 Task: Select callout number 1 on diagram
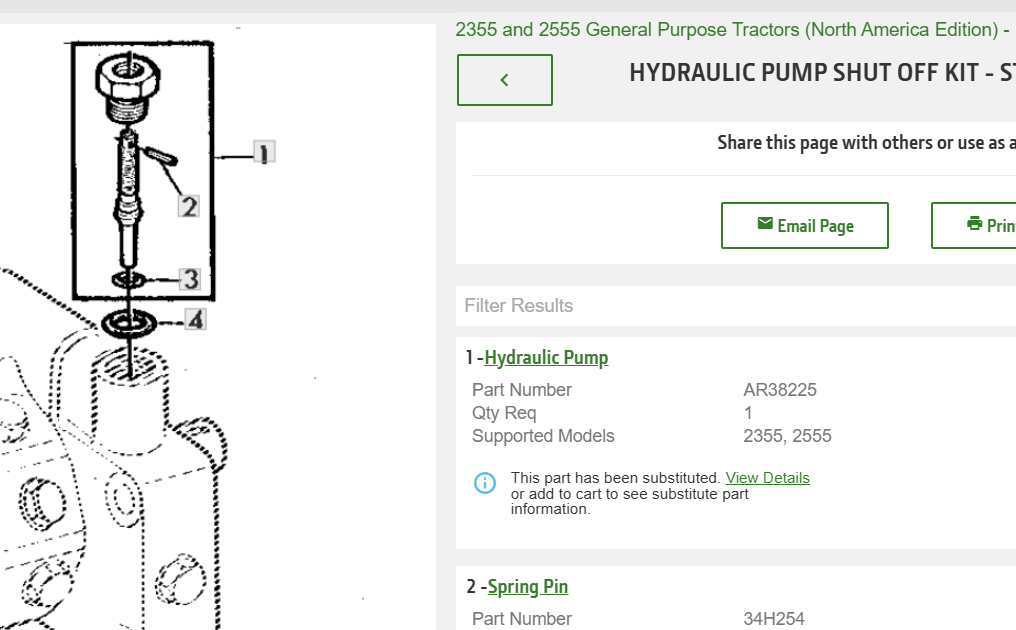[264, 153]
